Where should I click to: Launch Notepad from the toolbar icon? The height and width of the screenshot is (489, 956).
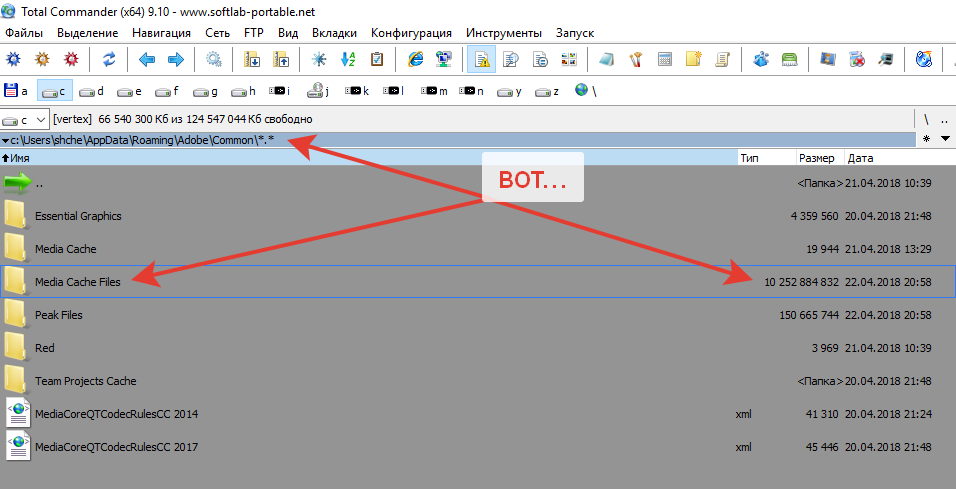(x=607, y=59)
